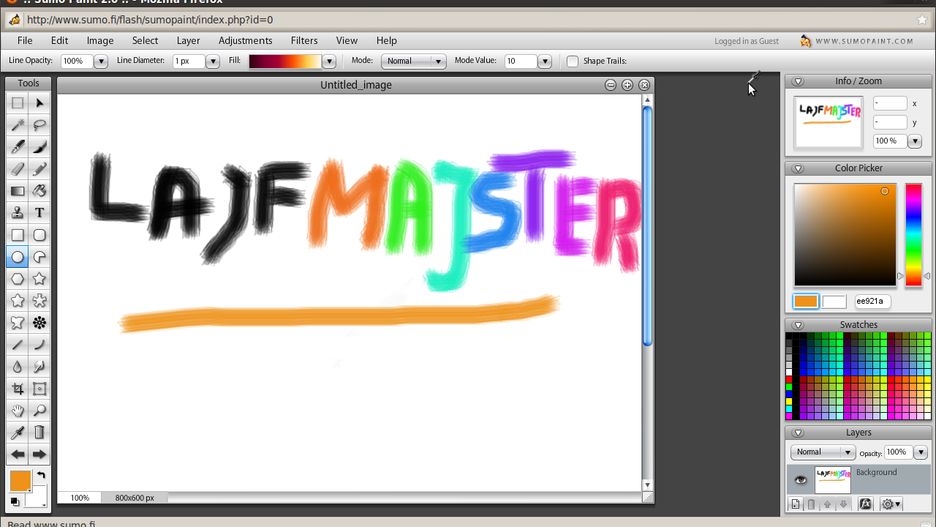Collapse the Color Picker panel
This screenshot has height=527, width=936.
click(798, 168)
